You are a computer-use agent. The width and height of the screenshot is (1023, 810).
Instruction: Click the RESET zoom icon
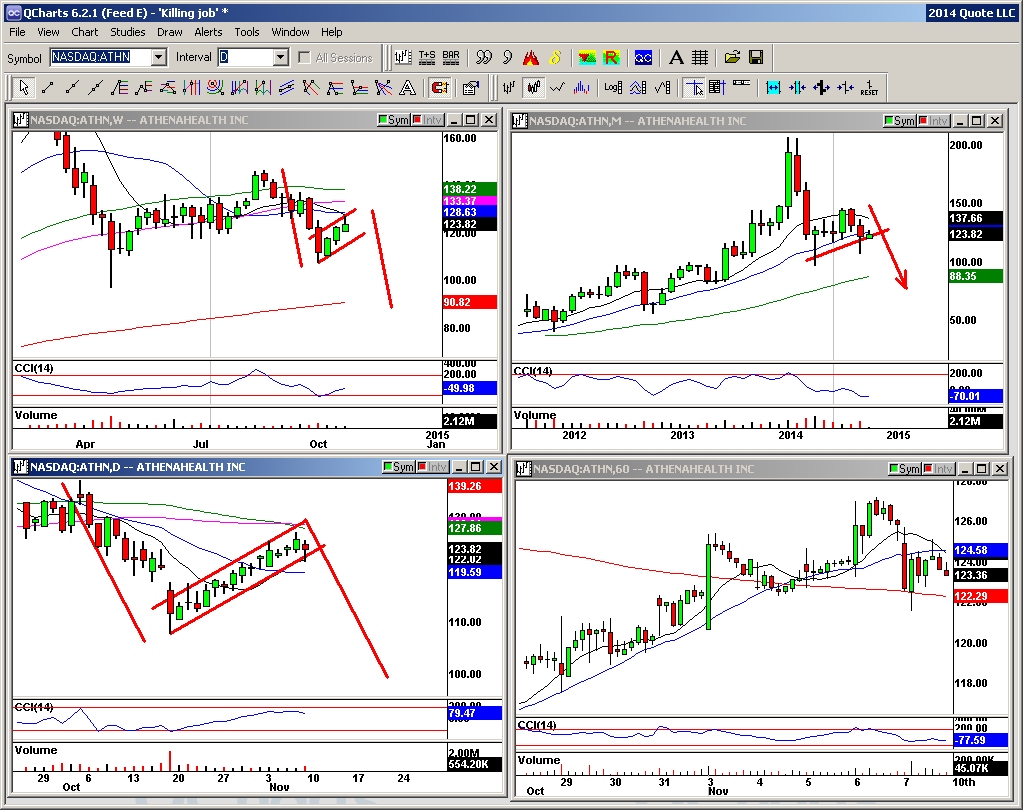869,87
